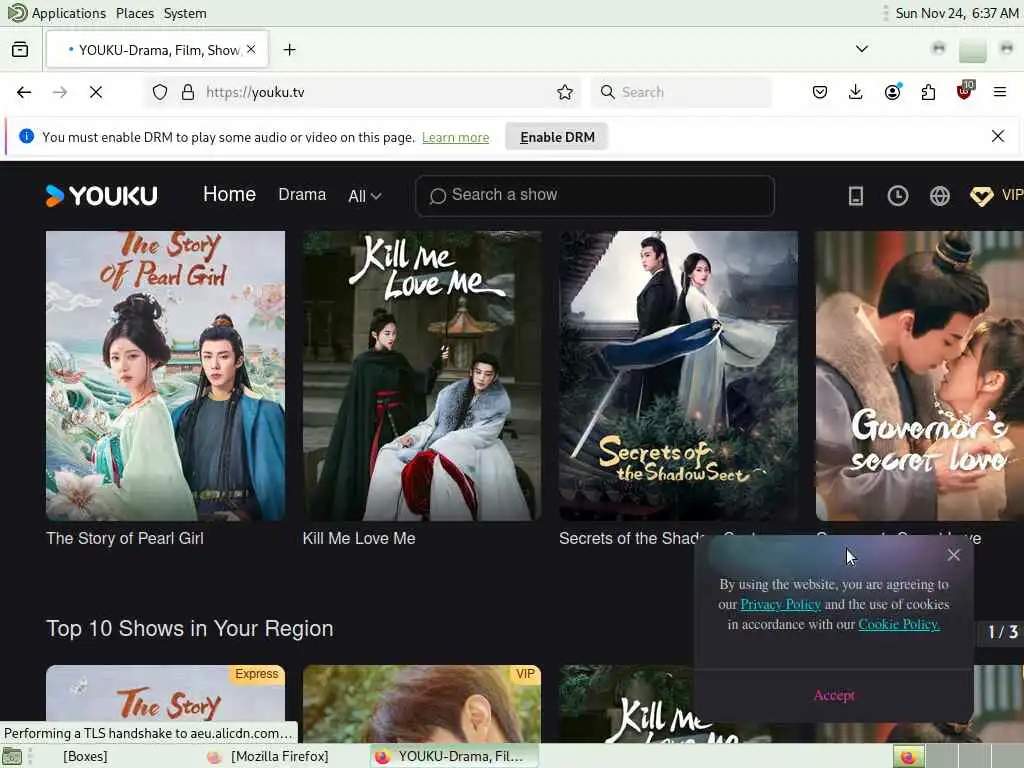Switch to Mozilla Firefox taskbar entry

click(268, 756)
